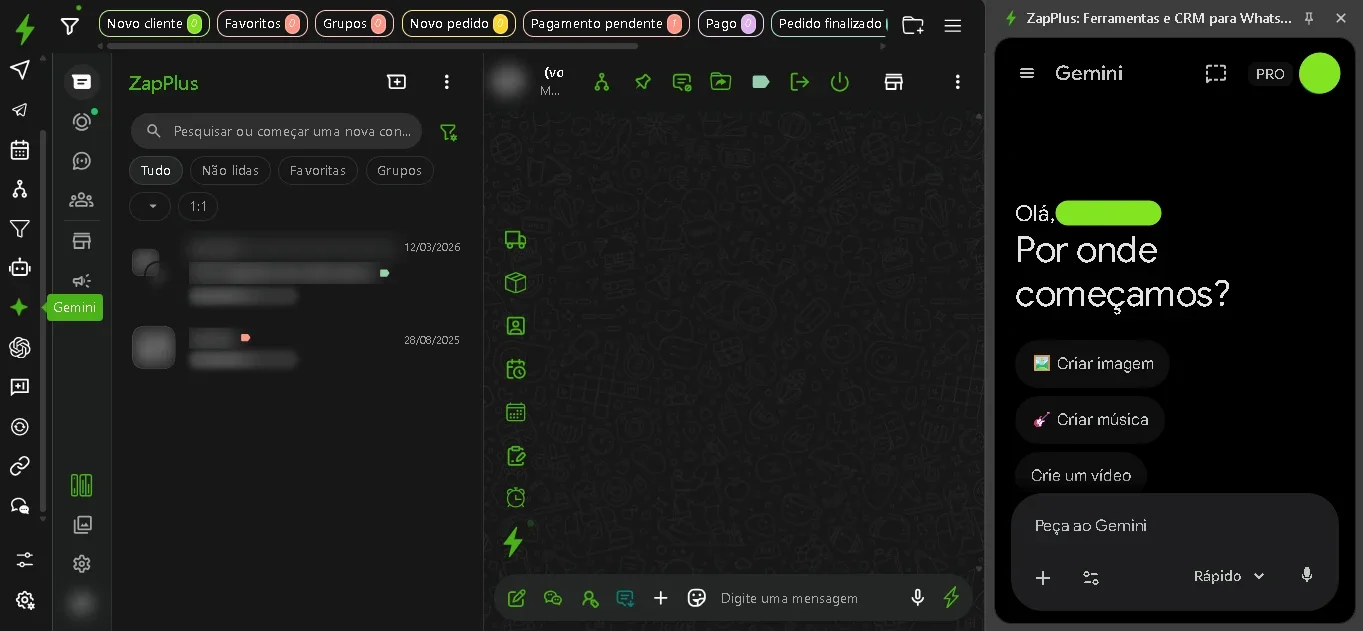Viewport: 1363px width, 631px height.
Task: Click the flow tree icon in chat header
Action: click(x=602, y=82)
